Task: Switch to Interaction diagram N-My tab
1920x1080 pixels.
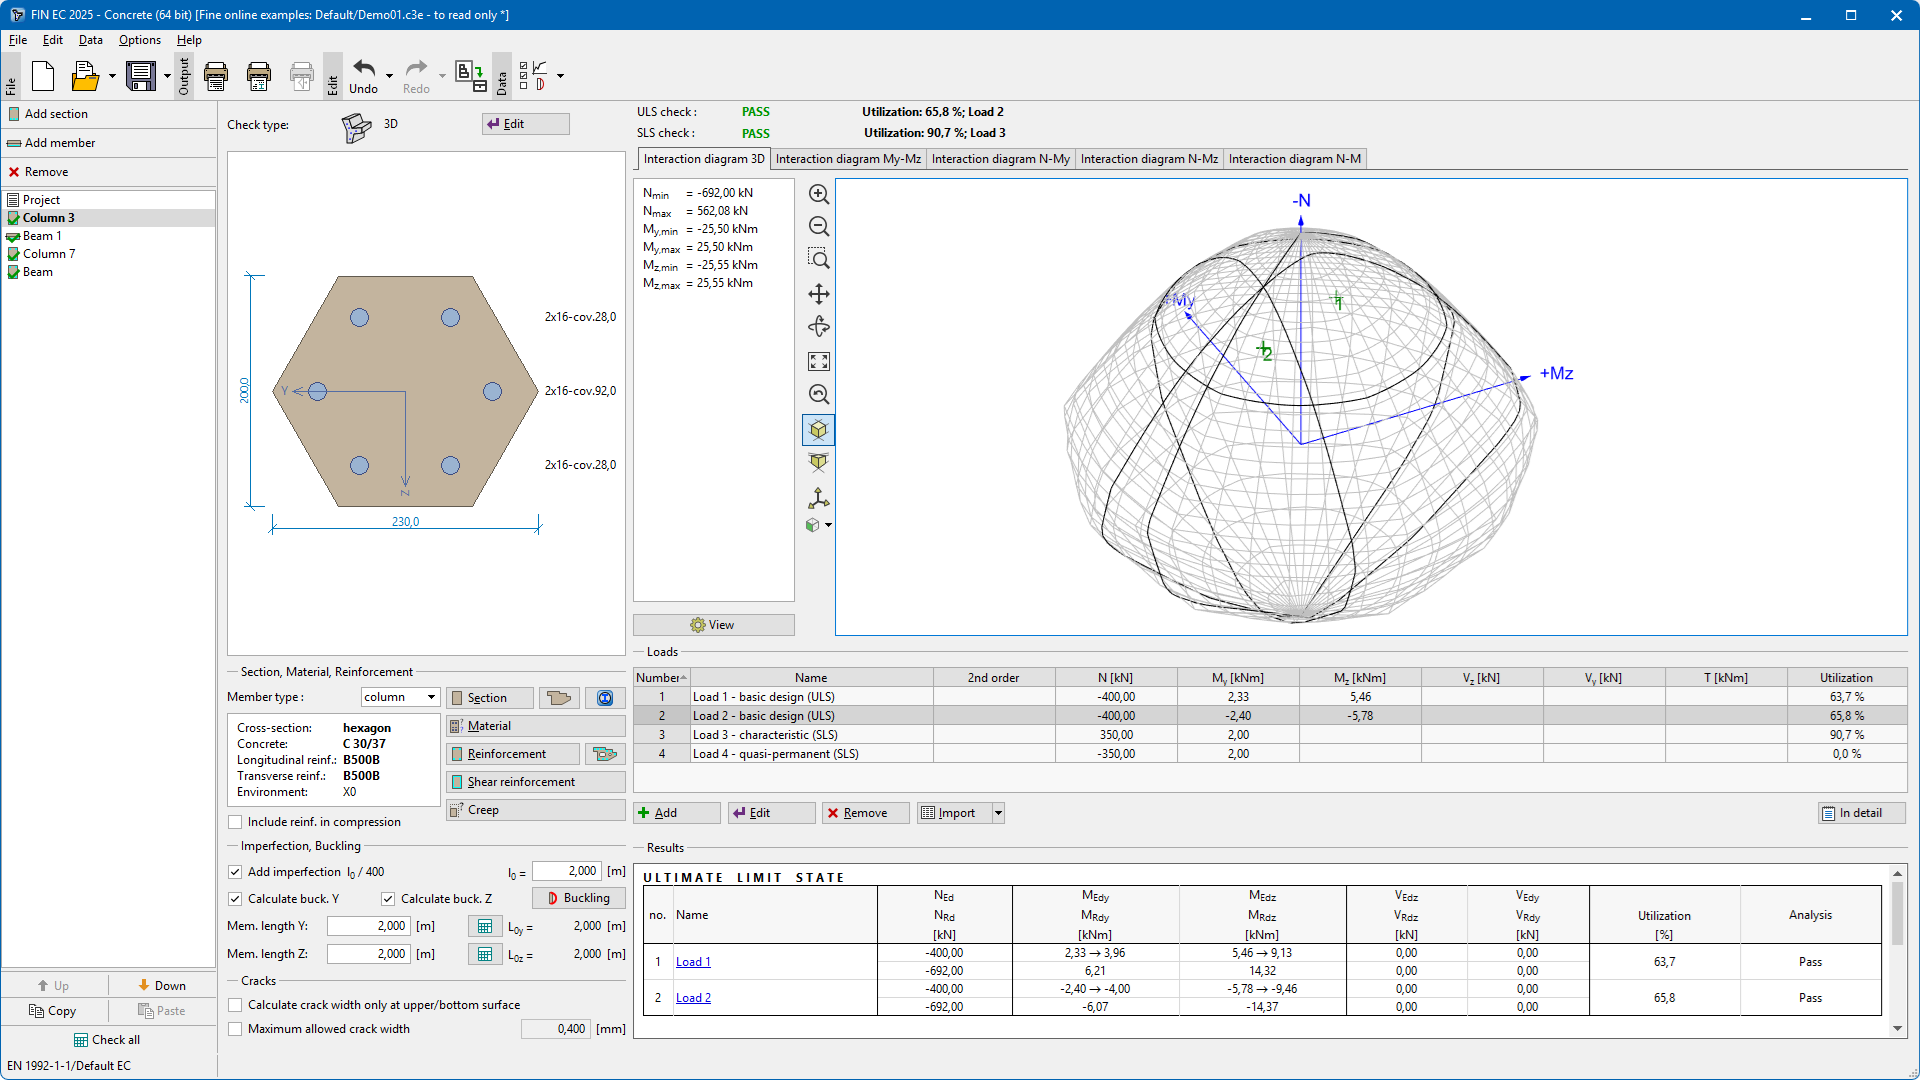Action: (x=1000, y=159)
